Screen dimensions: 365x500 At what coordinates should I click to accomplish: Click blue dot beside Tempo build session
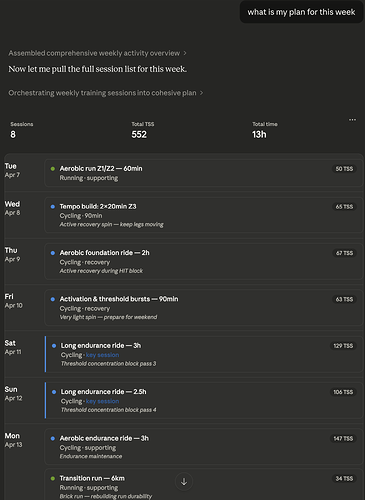[53, 207]
